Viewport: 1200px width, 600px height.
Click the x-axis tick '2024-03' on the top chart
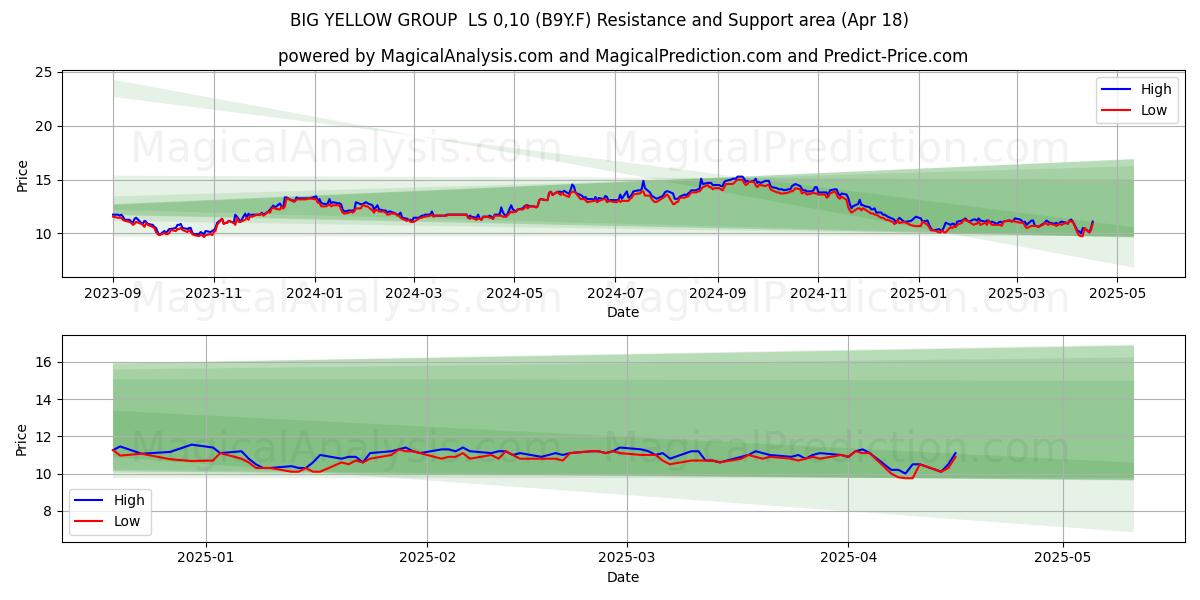(414, 293)
